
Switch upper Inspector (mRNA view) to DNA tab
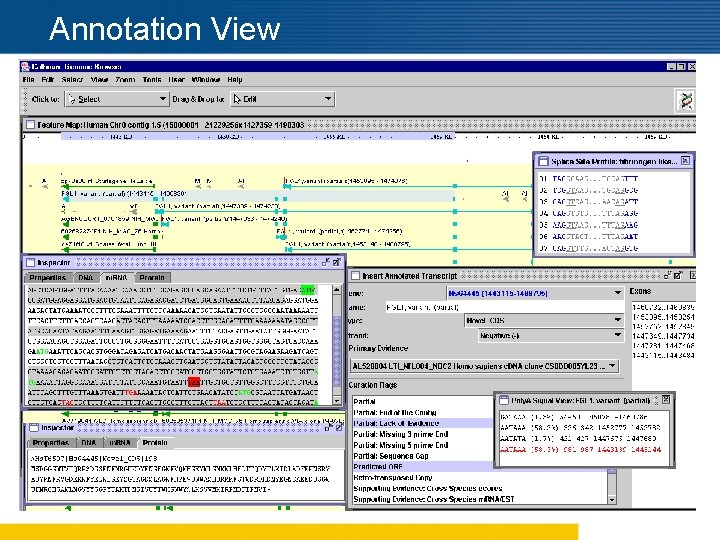(x=85, y=277)
